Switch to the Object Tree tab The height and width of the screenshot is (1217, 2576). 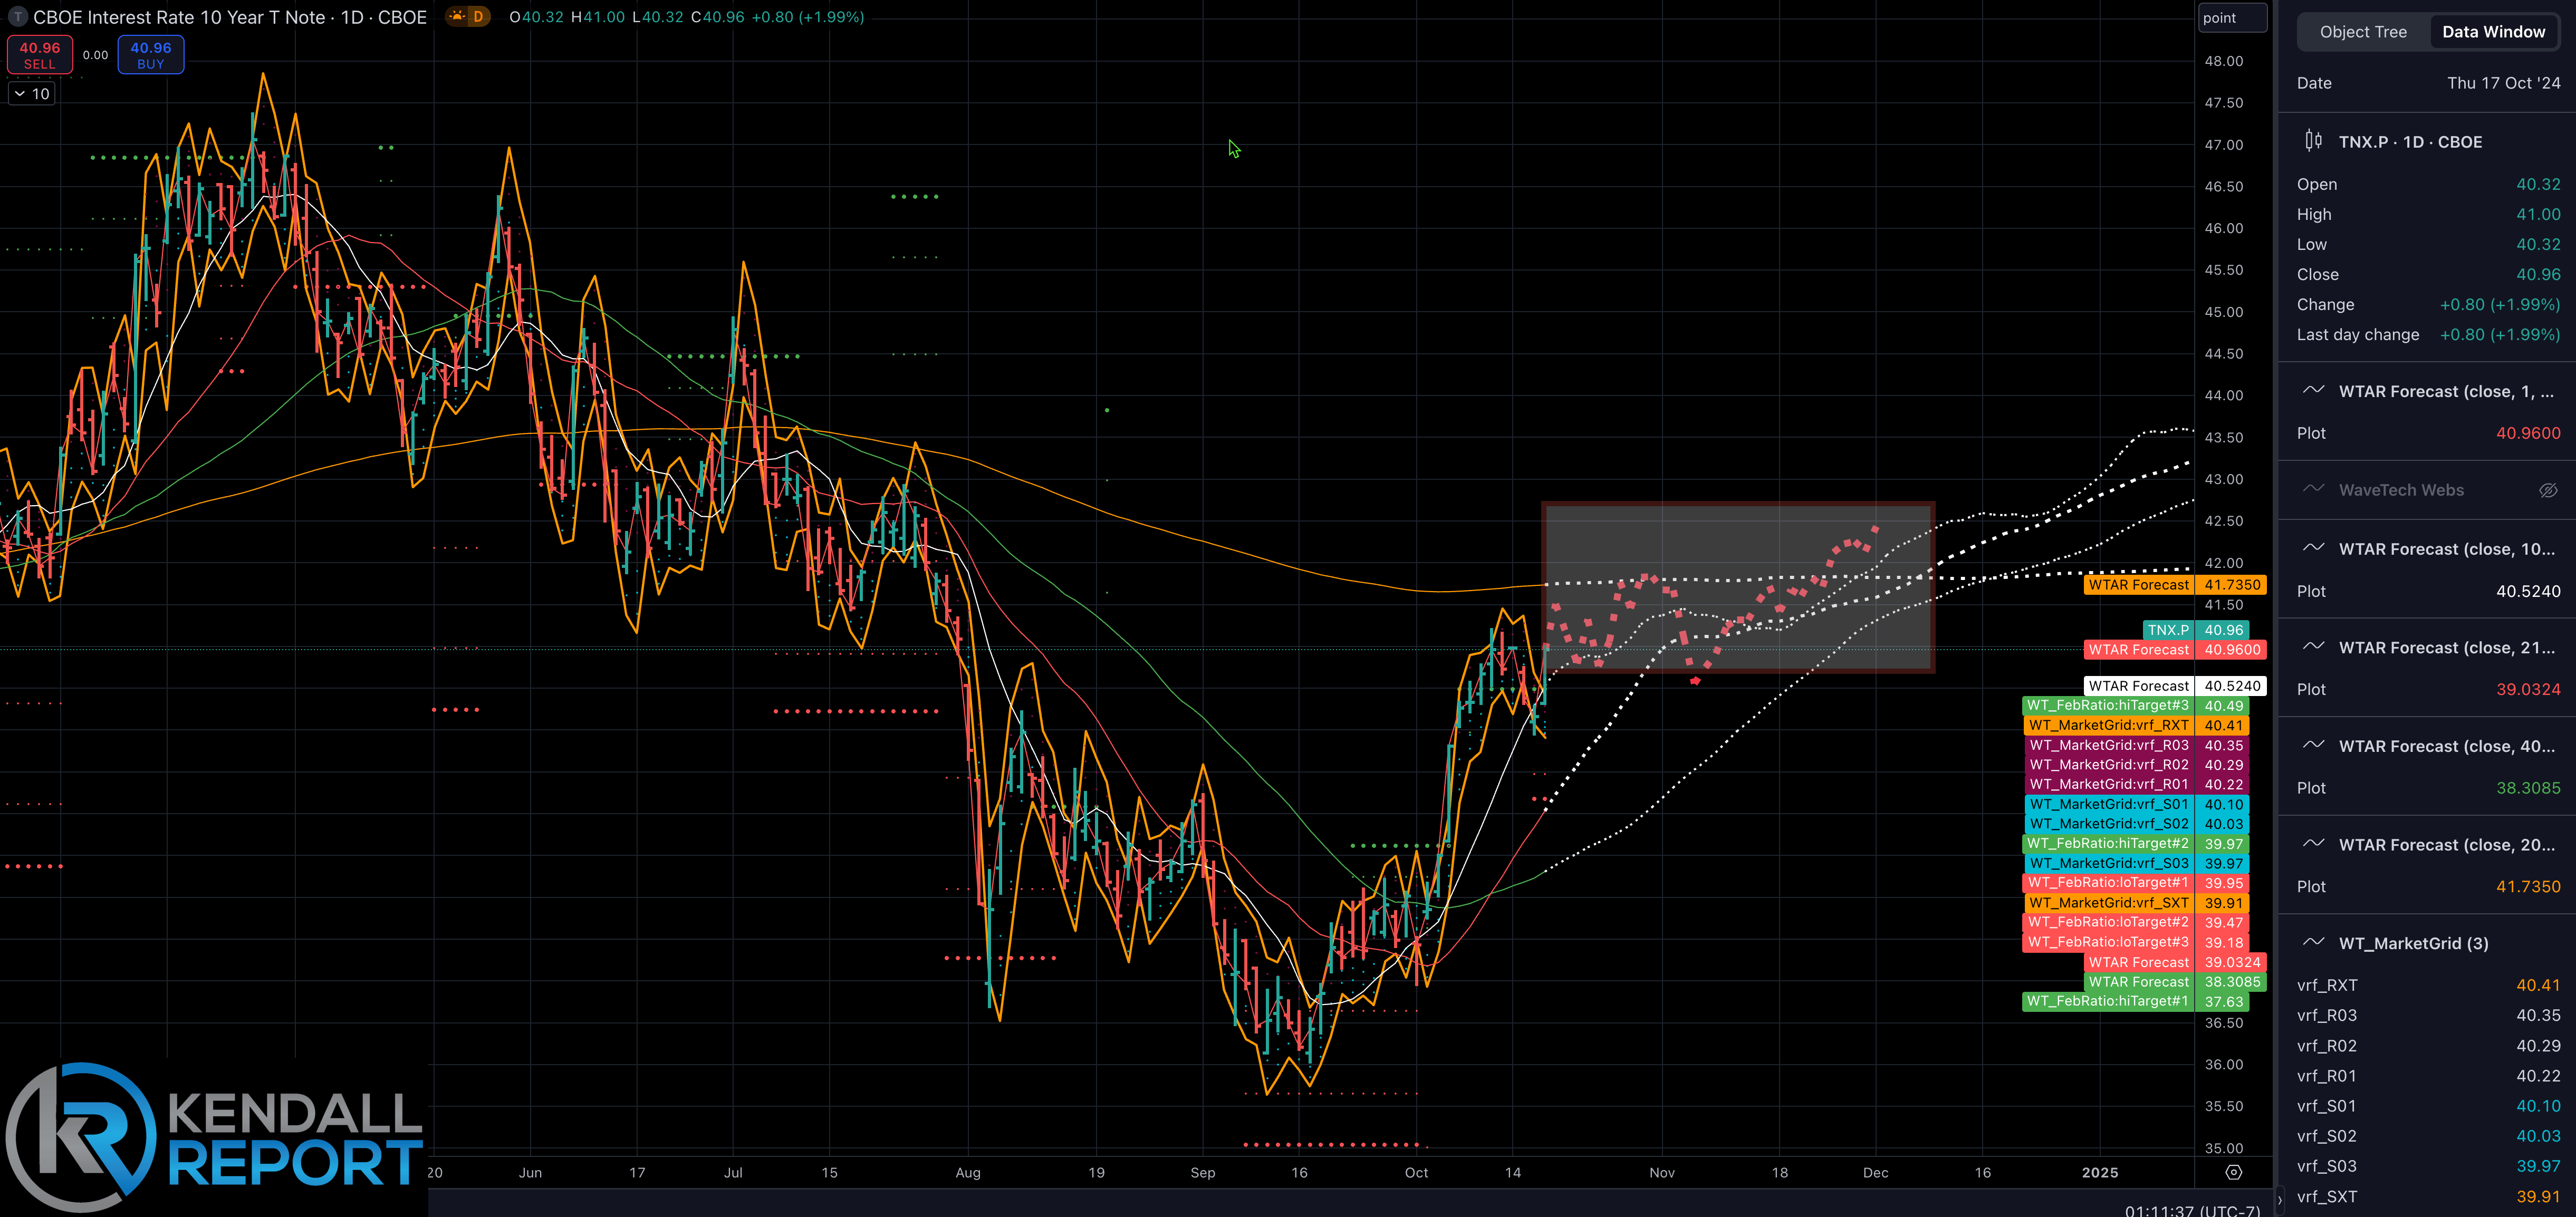point(2362,32)
